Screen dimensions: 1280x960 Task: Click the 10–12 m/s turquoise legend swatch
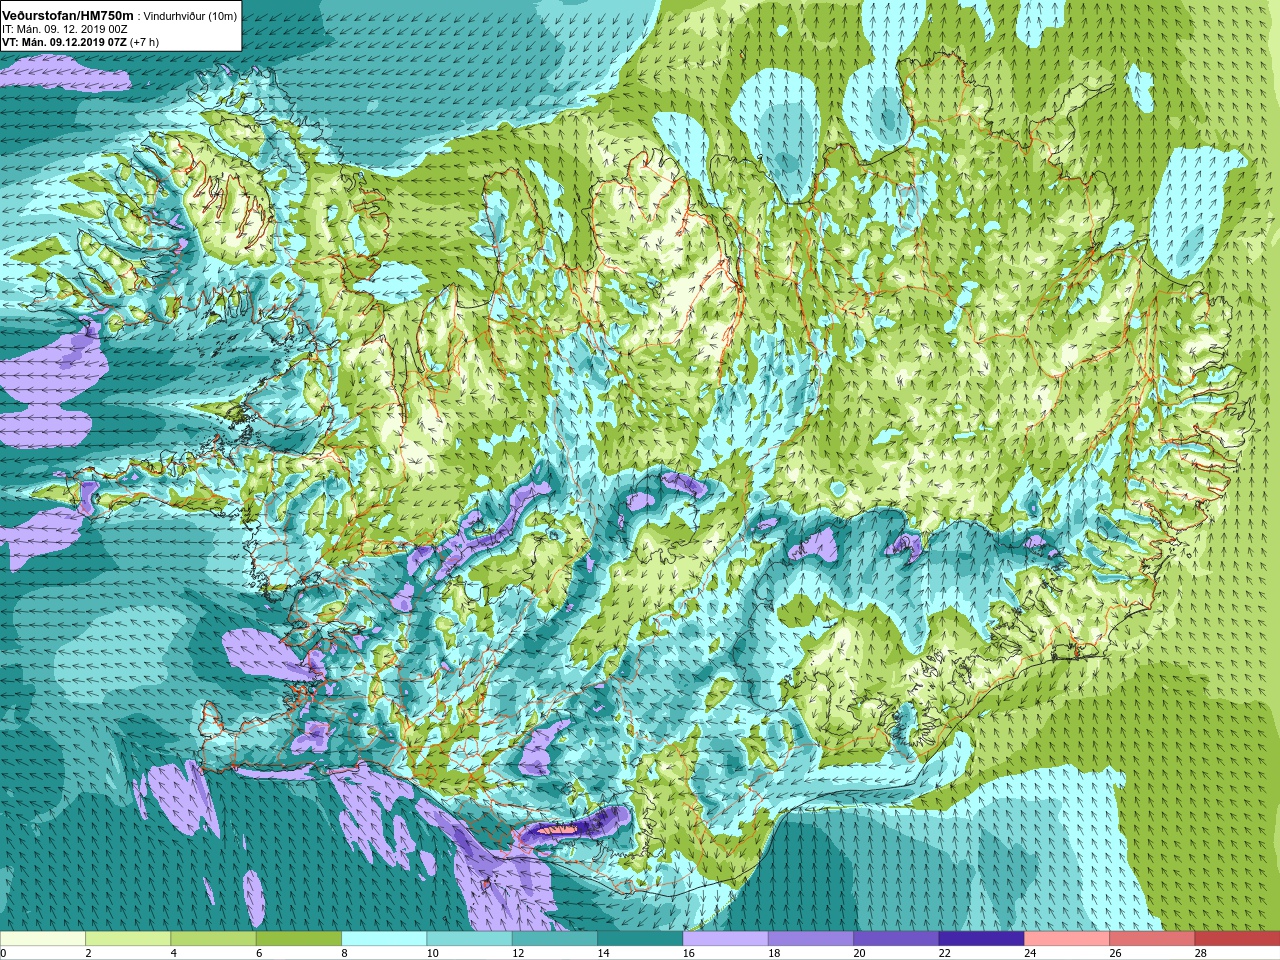pos(469,939)
